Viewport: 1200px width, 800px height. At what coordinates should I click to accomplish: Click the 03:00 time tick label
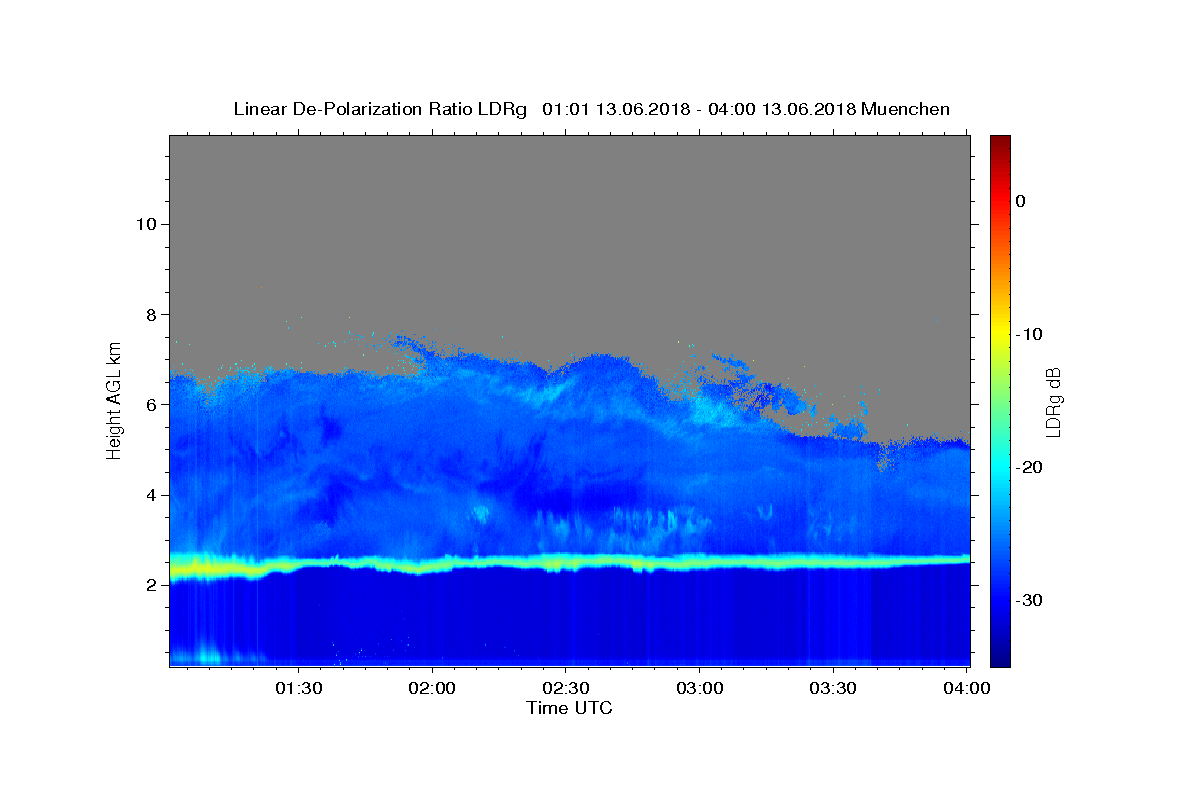699,689
